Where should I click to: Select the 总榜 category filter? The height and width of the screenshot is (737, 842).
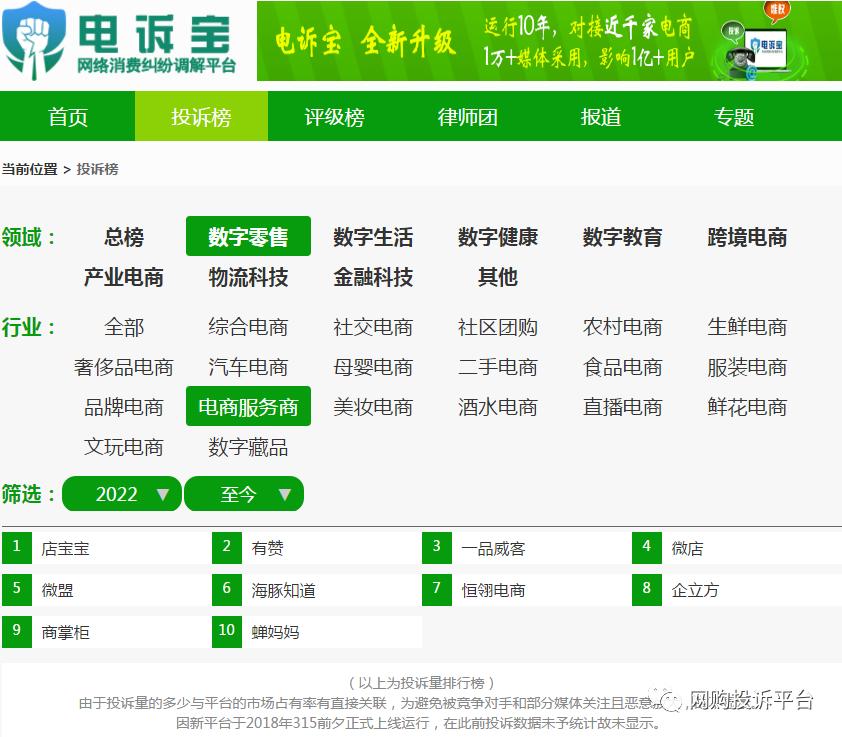point(123,237)
